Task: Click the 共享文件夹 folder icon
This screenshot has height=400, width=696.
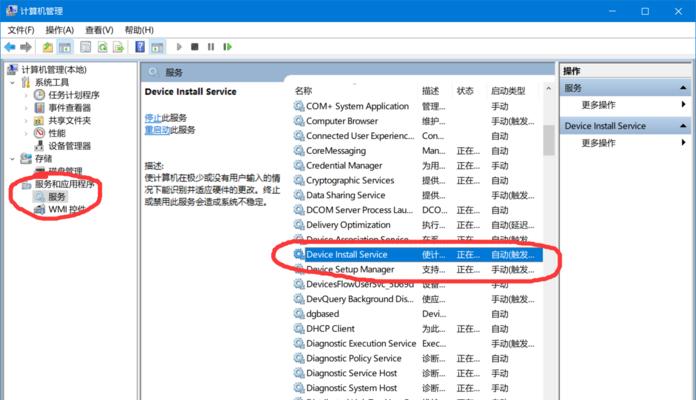Action: 39,120
